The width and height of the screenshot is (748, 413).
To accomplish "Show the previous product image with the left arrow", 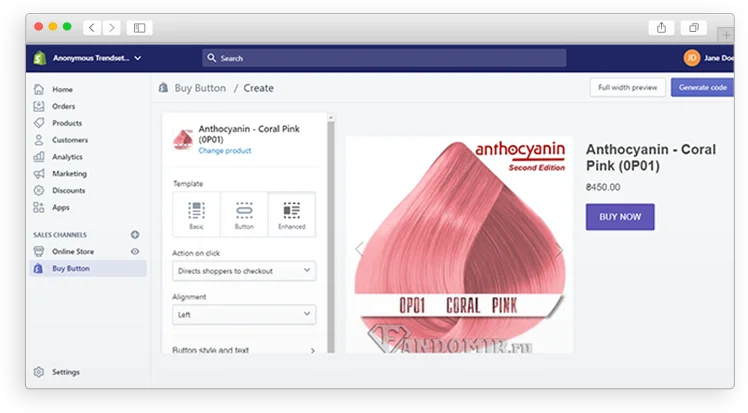I will tap(360, 249).
